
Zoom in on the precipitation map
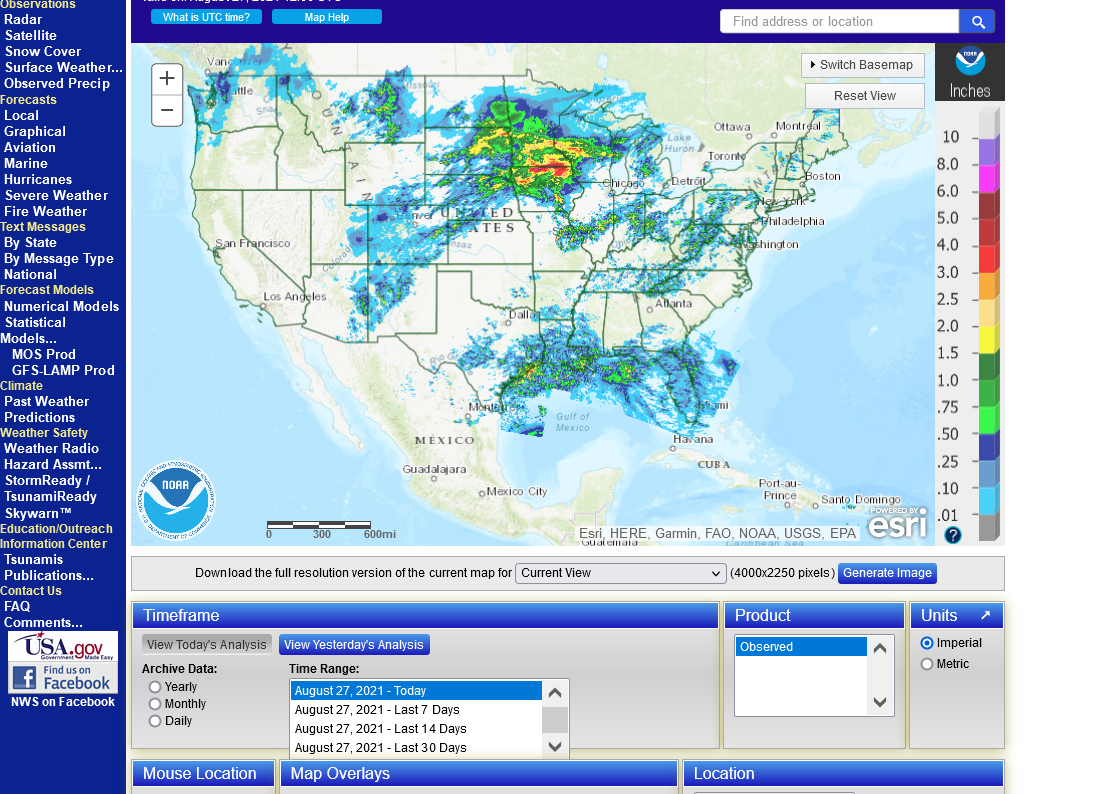[167, 78]
